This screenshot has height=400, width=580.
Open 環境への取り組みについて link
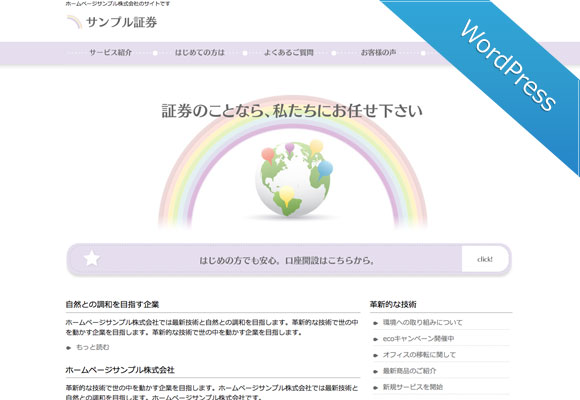pos(422,323)
